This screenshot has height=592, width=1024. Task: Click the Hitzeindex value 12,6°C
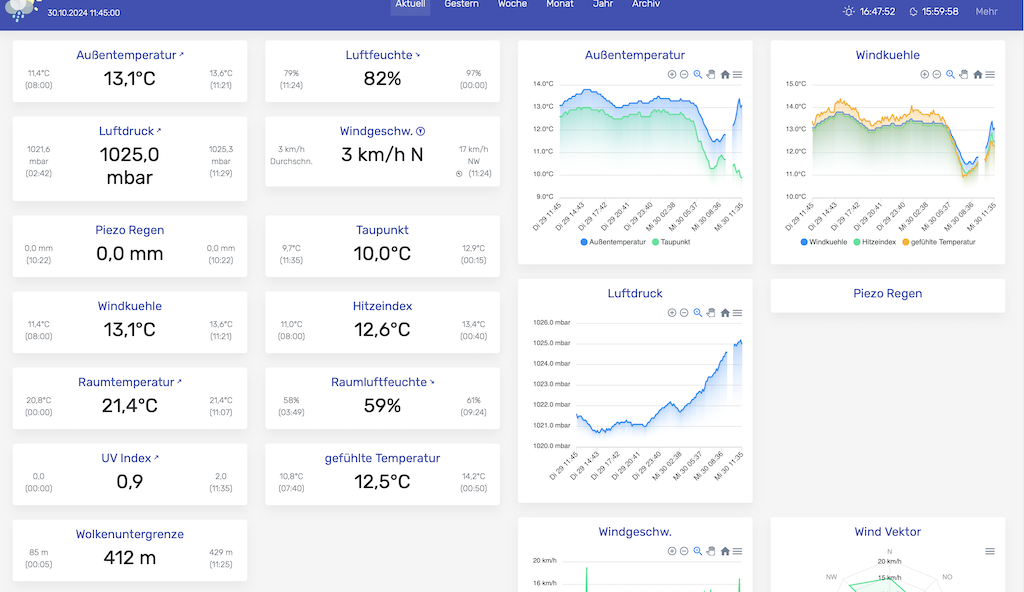pyautogui.click(x=382, y=329)
